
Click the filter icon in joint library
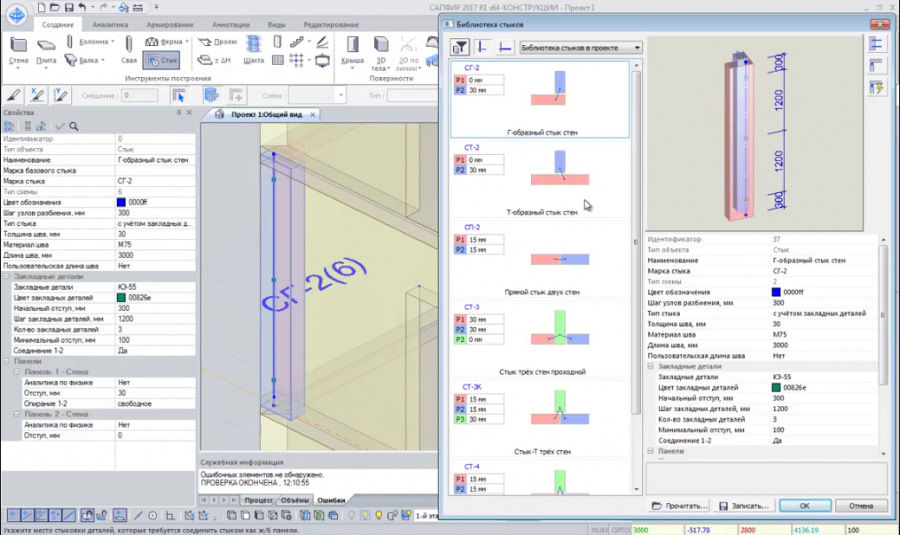coord(460,47)
